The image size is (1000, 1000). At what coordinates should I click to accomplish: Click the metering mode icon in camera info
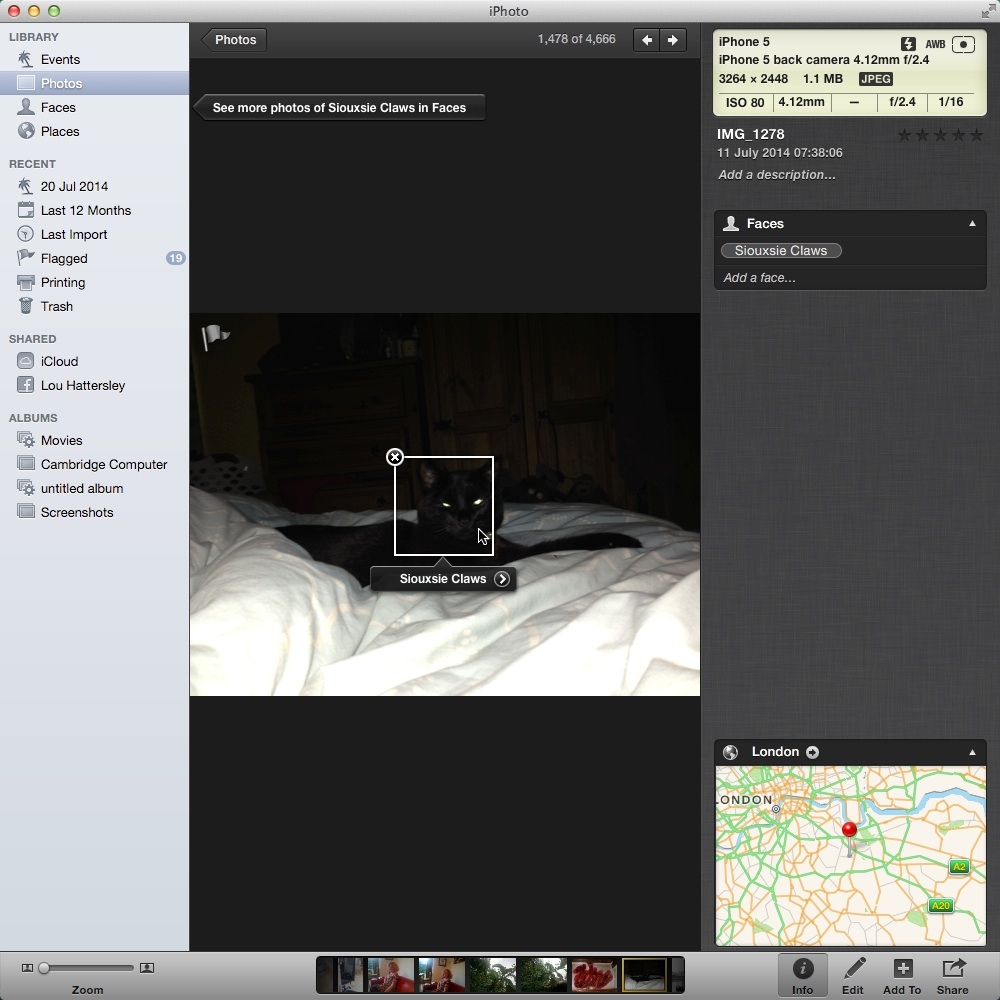coord(963,44)
